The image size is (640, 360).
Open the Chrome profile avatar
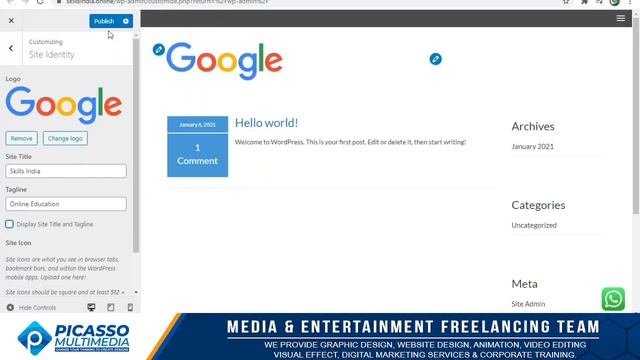click(614, 2)
